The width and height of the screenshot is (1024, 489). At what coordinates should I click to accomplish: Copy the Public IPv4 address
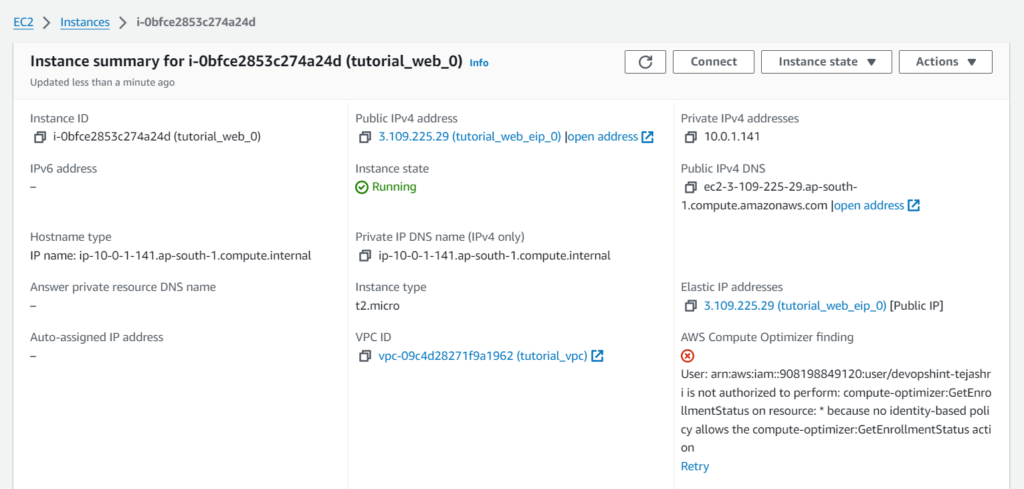tap(365, 137)
